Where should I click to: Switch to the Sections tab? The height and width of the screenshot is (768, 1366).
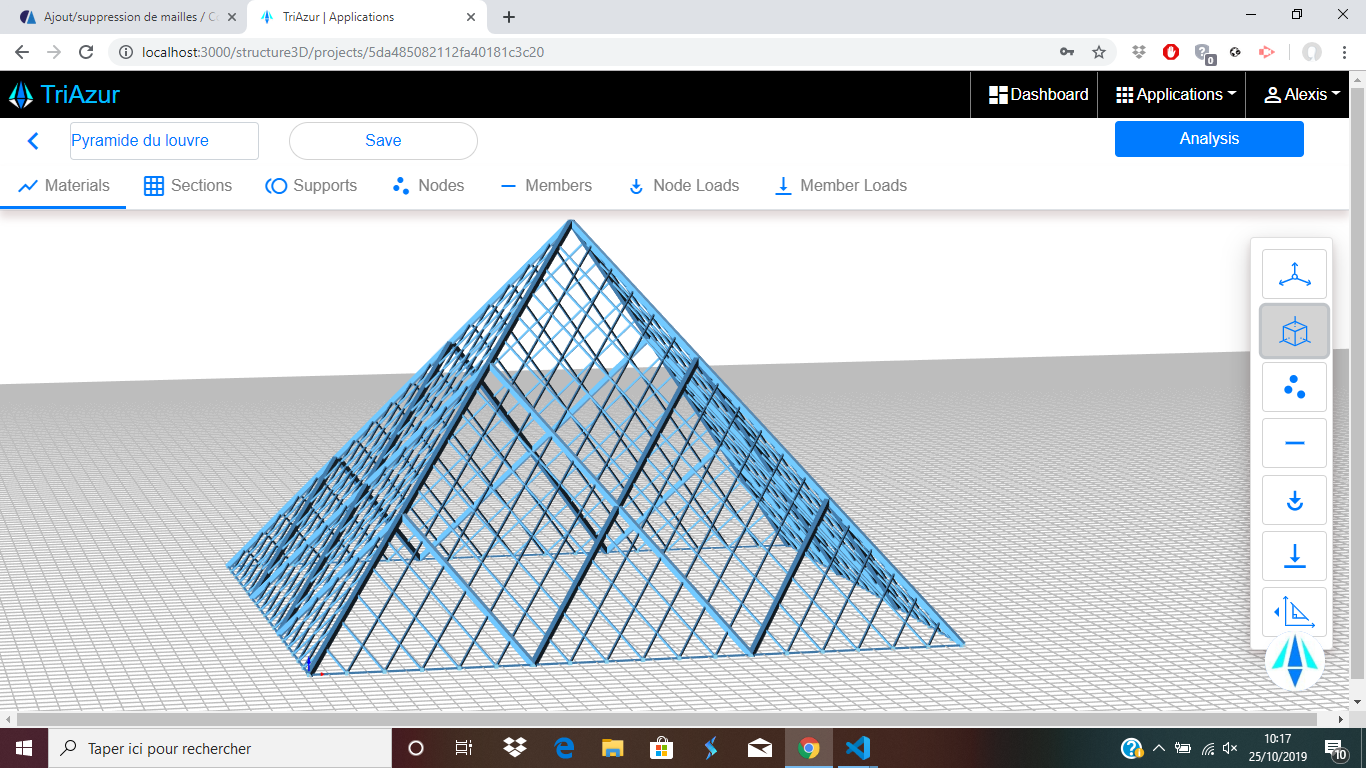click(188, 186)
